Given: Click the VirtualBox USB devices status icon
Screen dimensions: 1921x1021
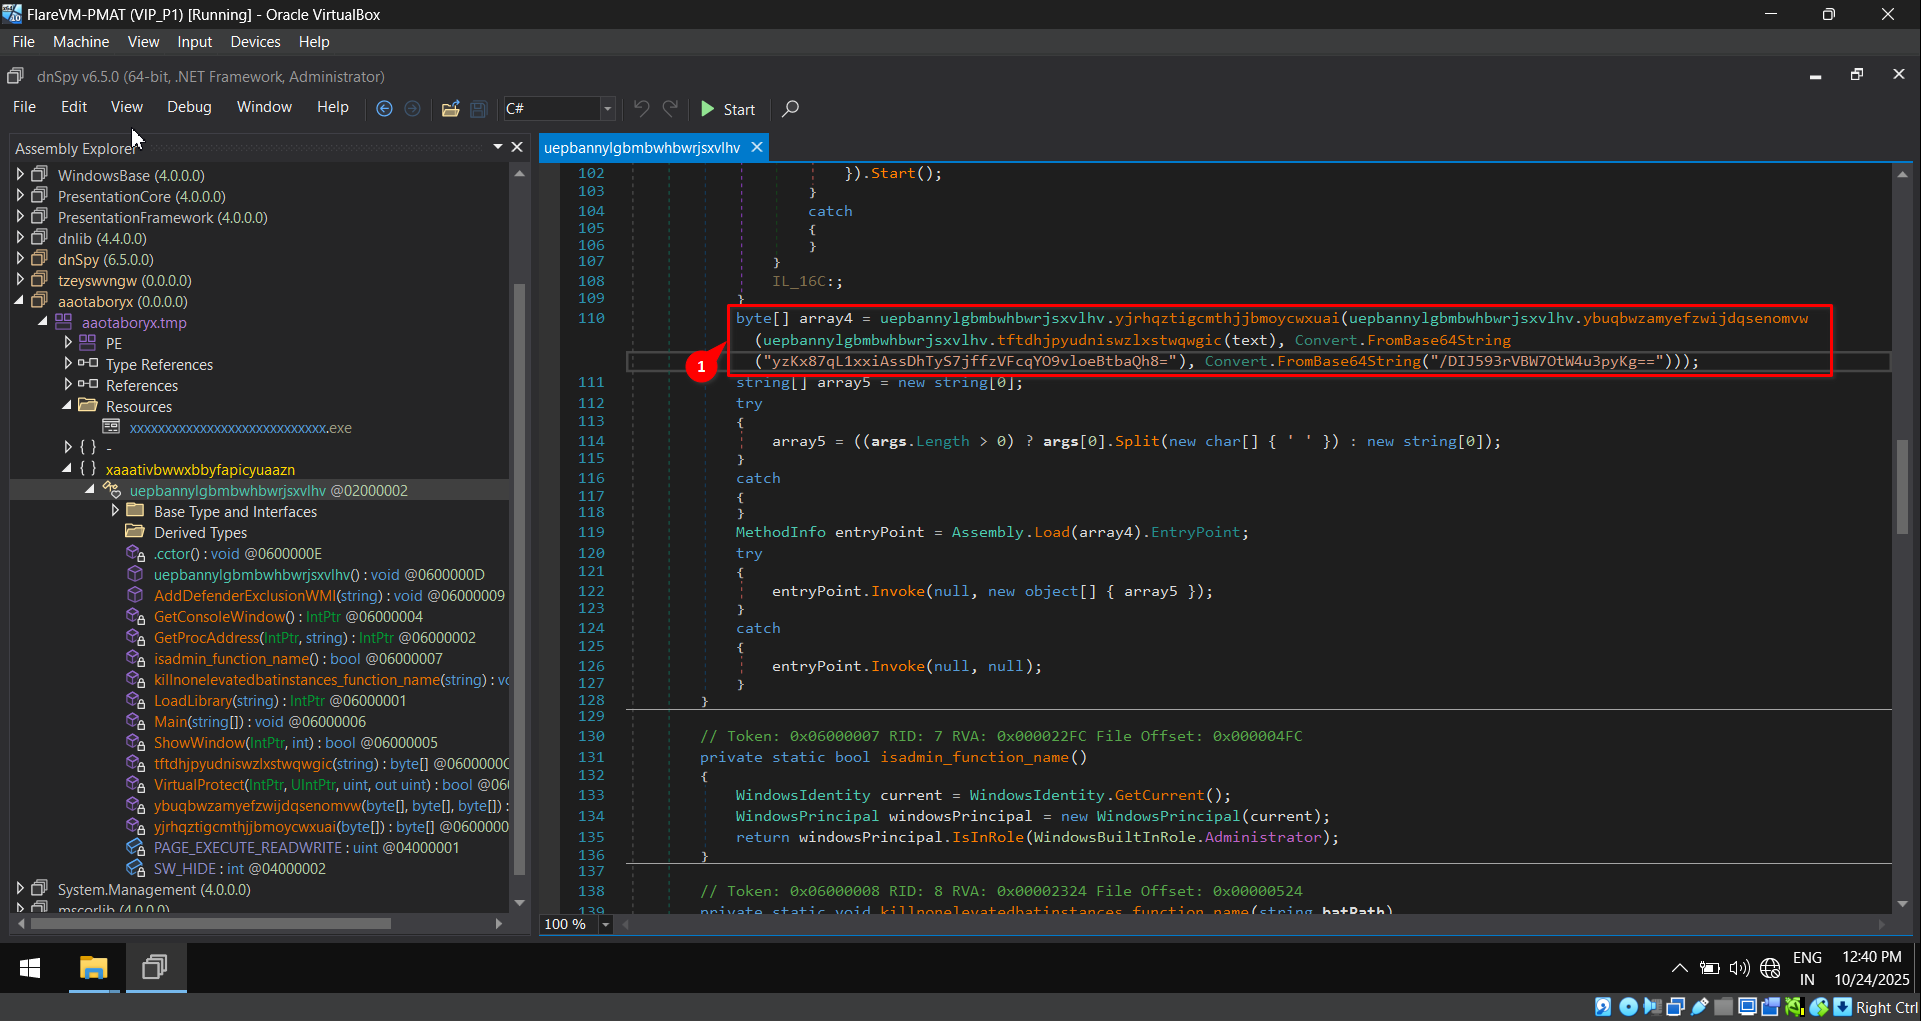Looking at the screenshot, I should 1699,1007.
